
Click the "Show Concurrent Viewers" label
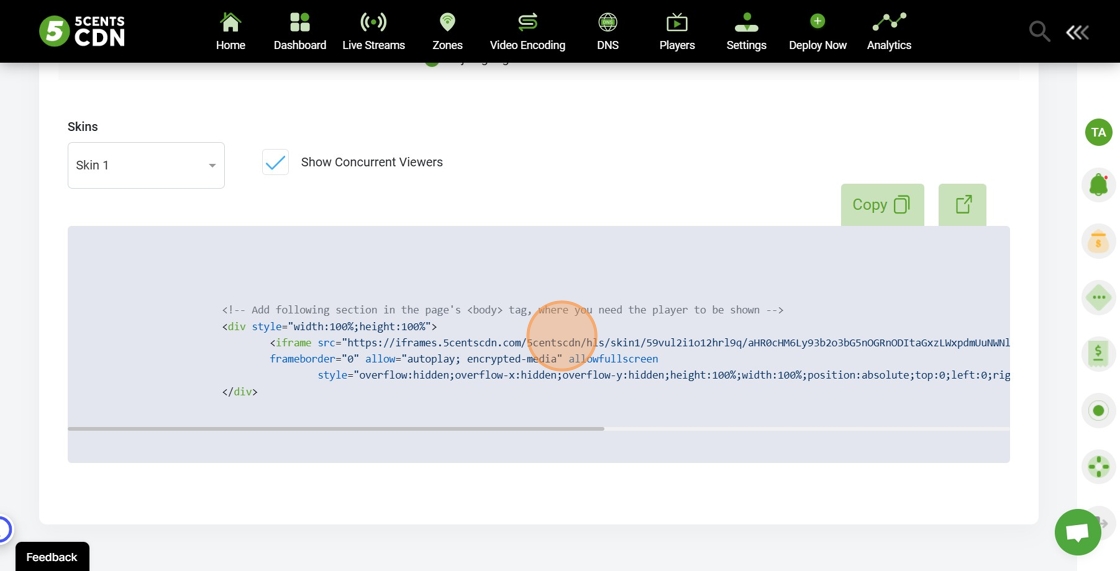tap(371, 162)
